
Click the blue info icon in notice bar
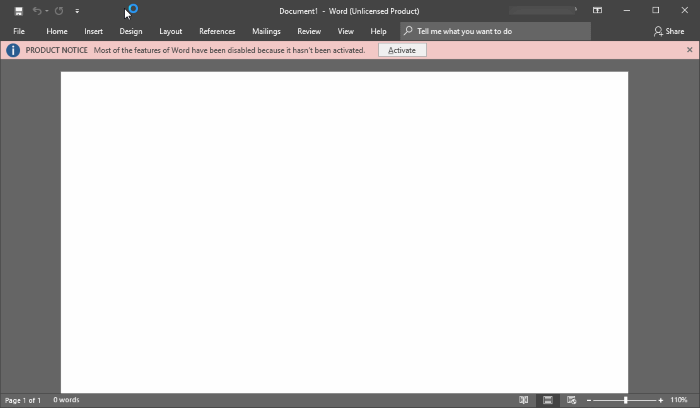[12, 50]
